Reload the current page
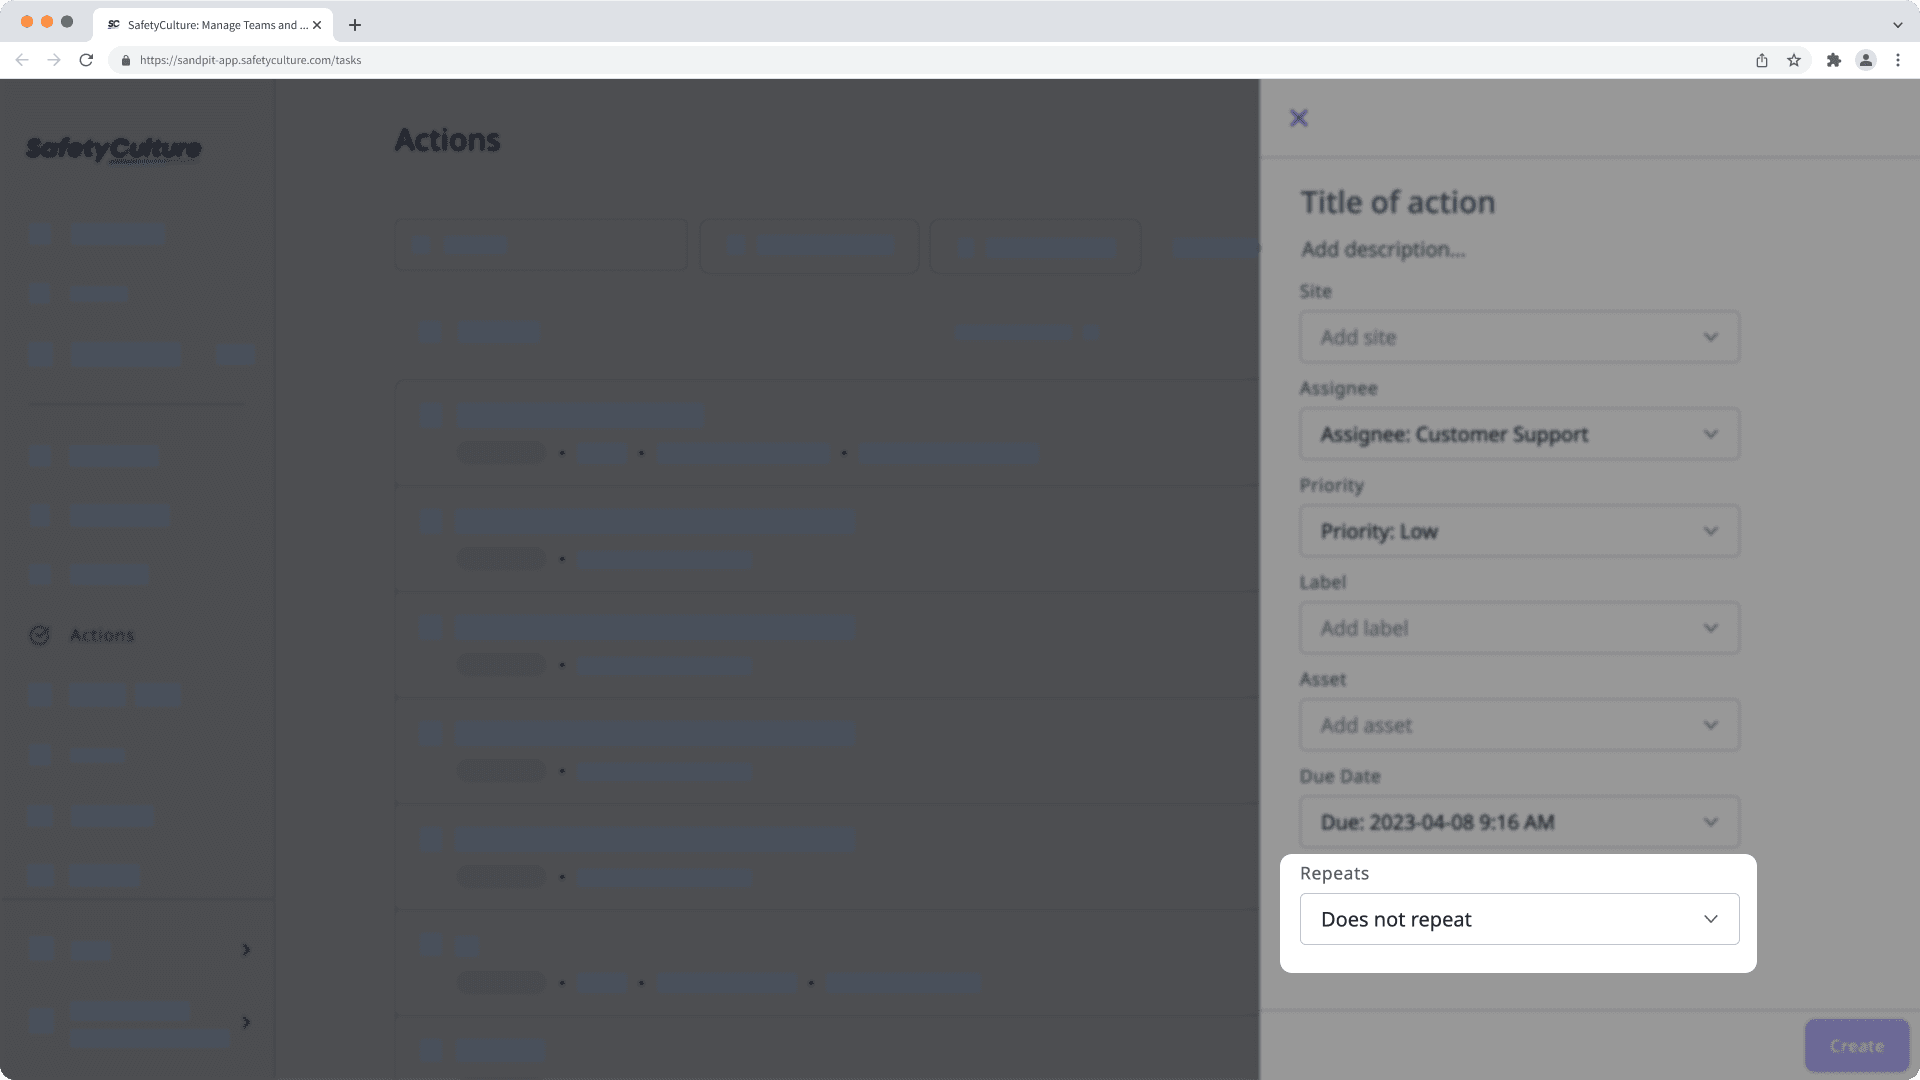The width and height of the screenshot is (1920, 1080). (x=87, y=60)
